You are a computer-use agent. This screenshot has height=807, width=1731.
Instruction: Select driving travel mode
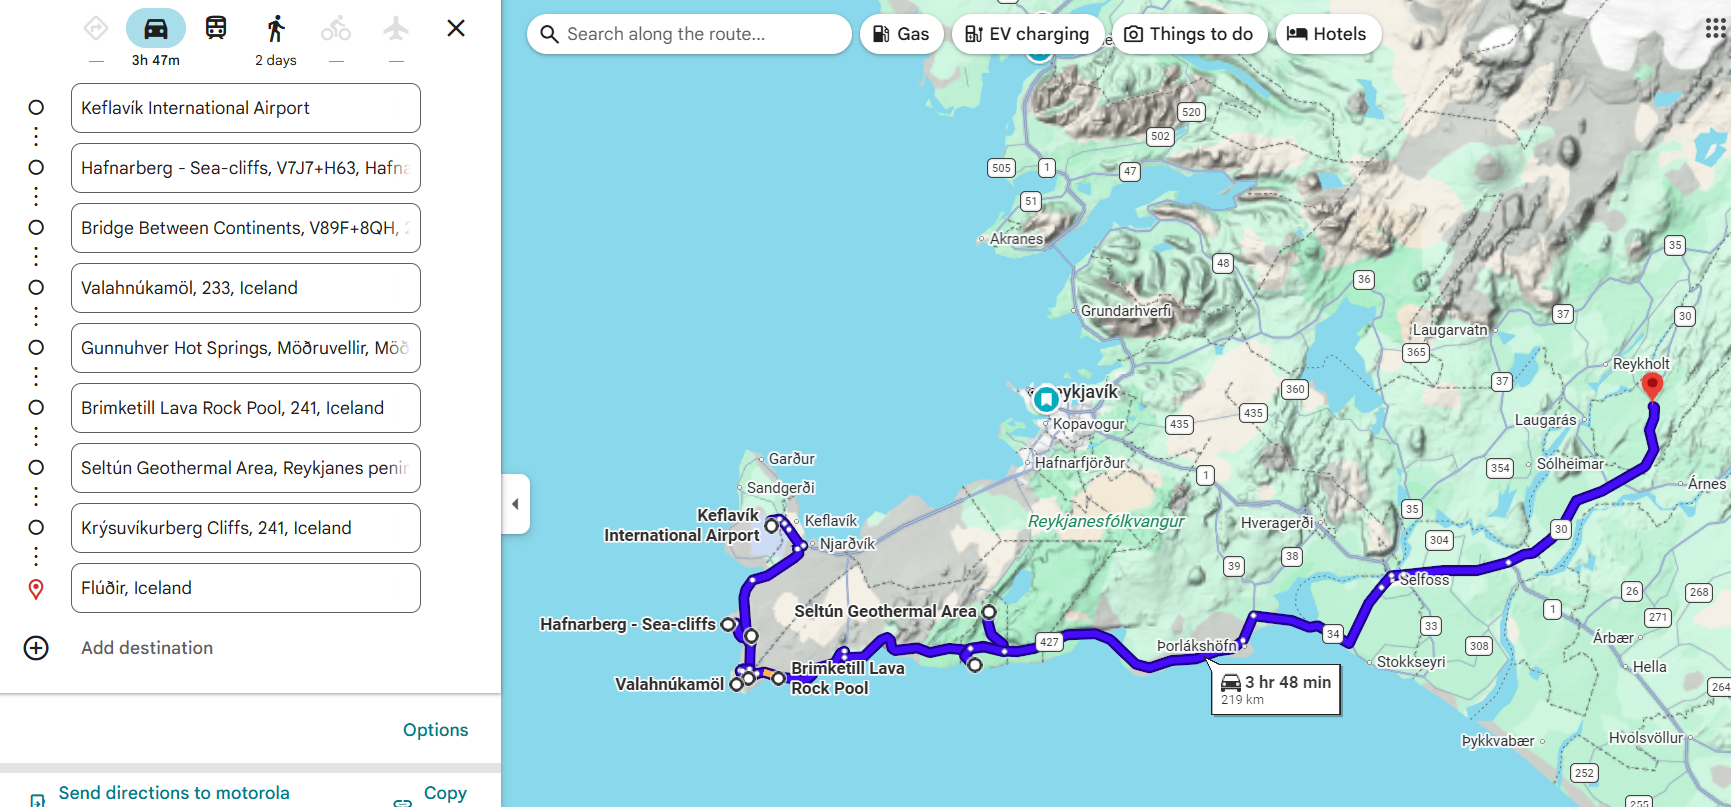click(x=156, y=28)
